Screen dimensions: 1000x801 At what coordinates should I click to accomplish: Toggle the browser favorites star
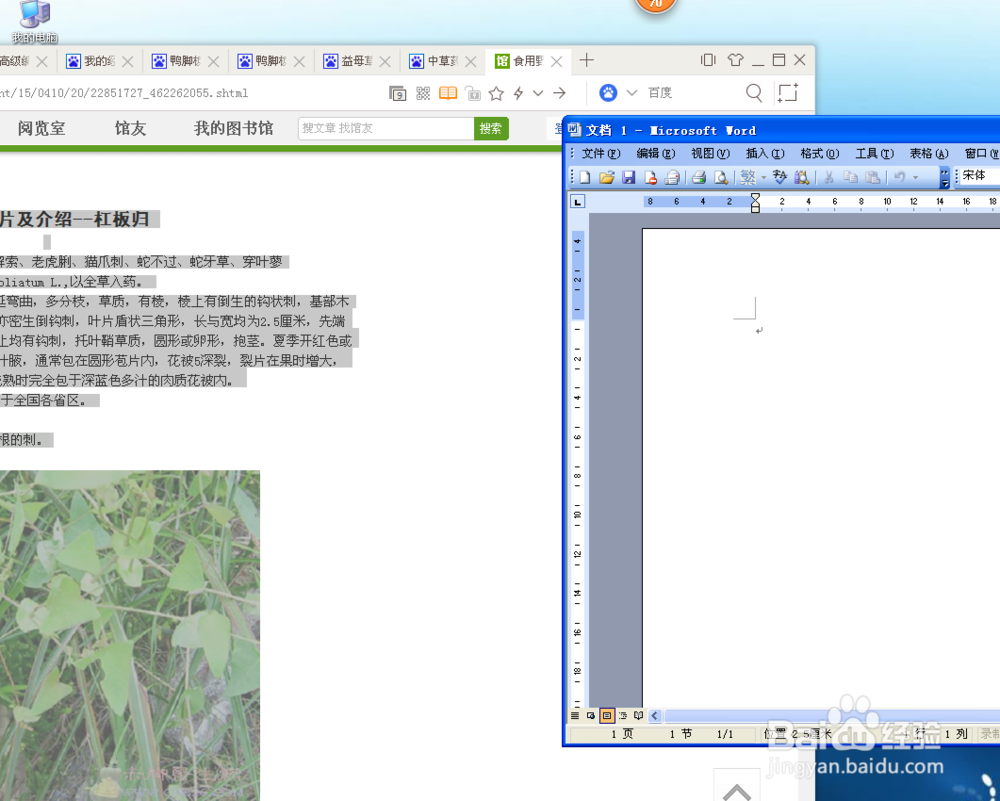tap(496, 92)
